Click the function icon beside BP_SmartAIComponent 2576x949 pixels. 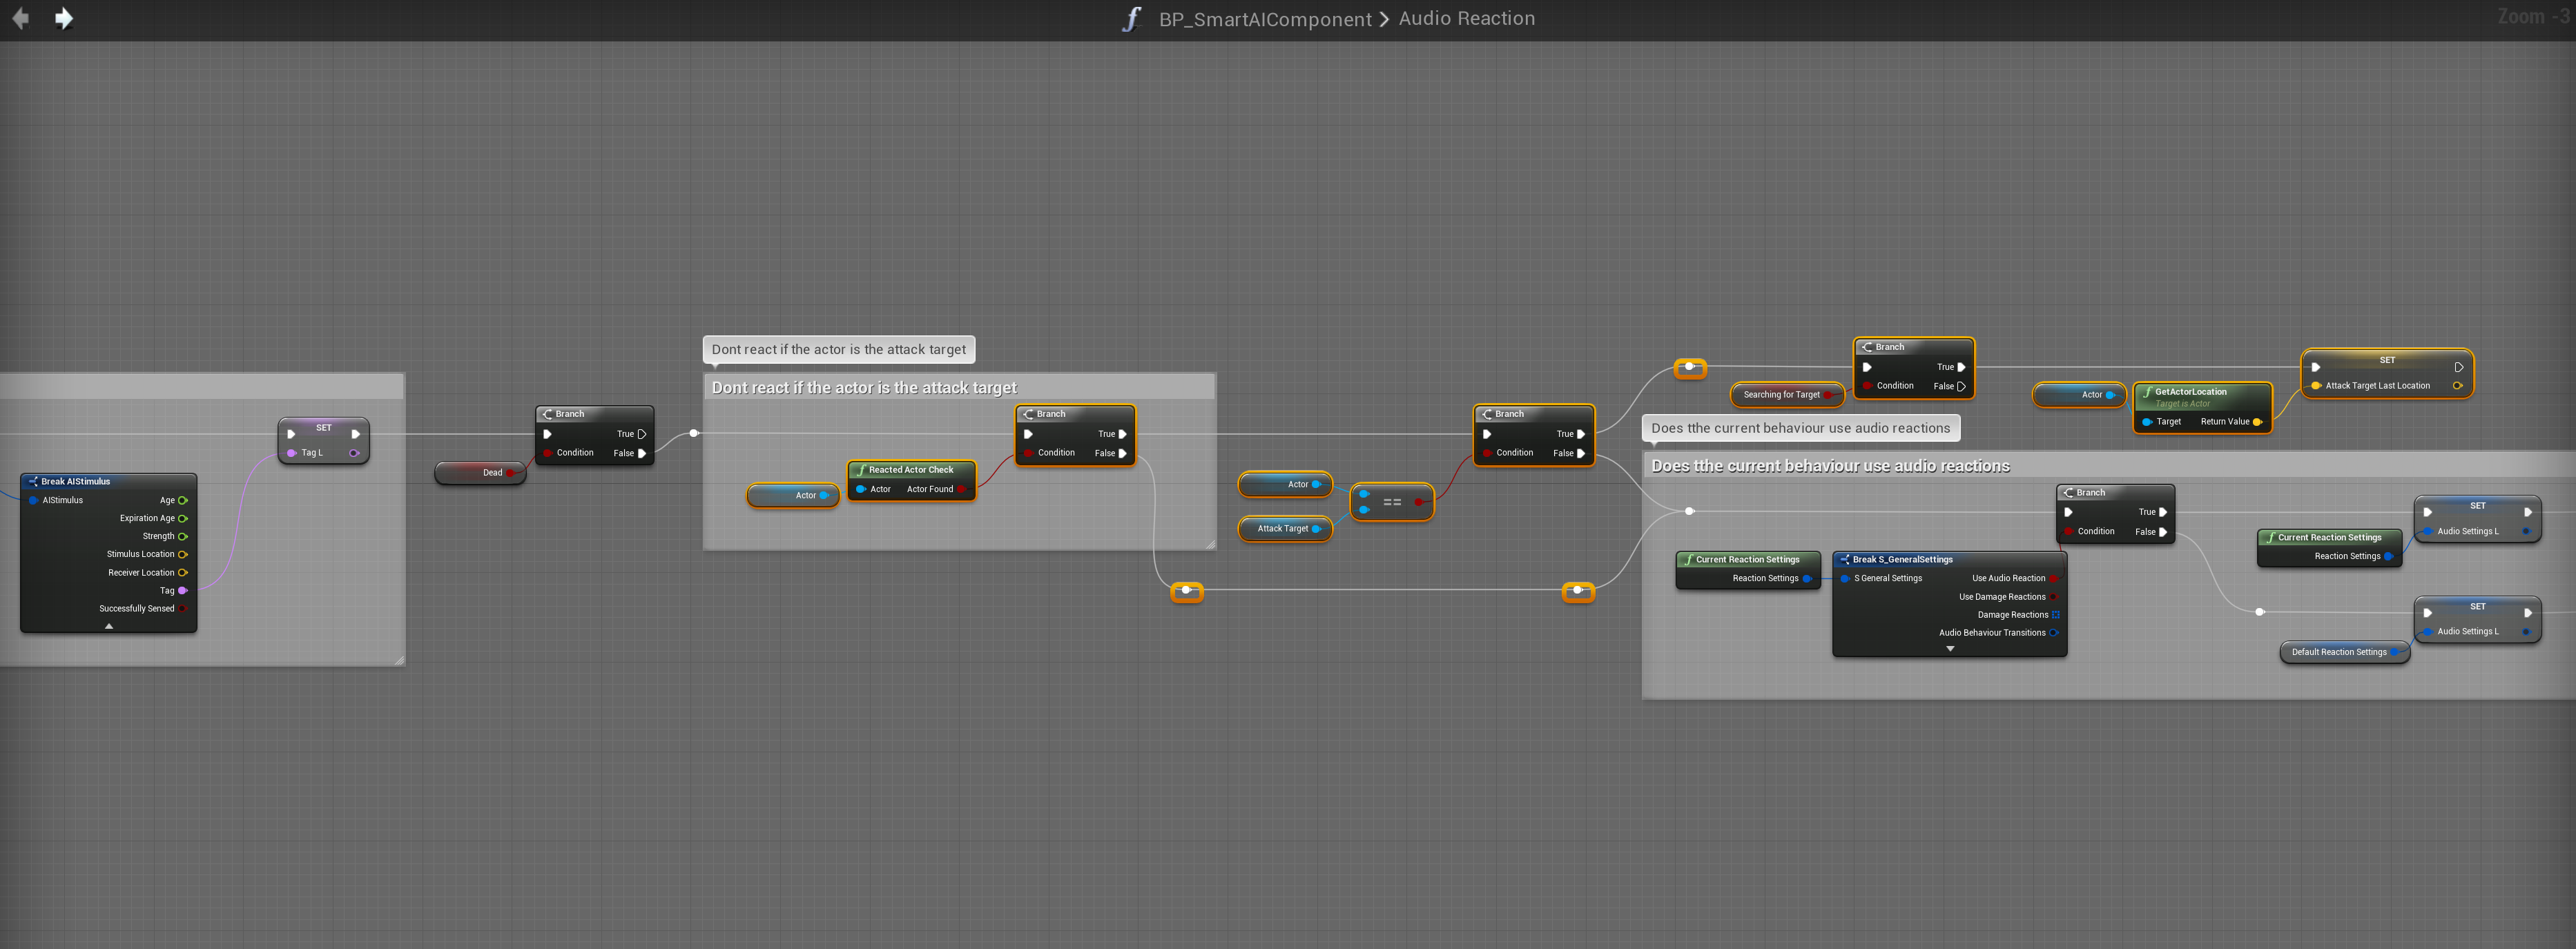tap(1131, 19)
